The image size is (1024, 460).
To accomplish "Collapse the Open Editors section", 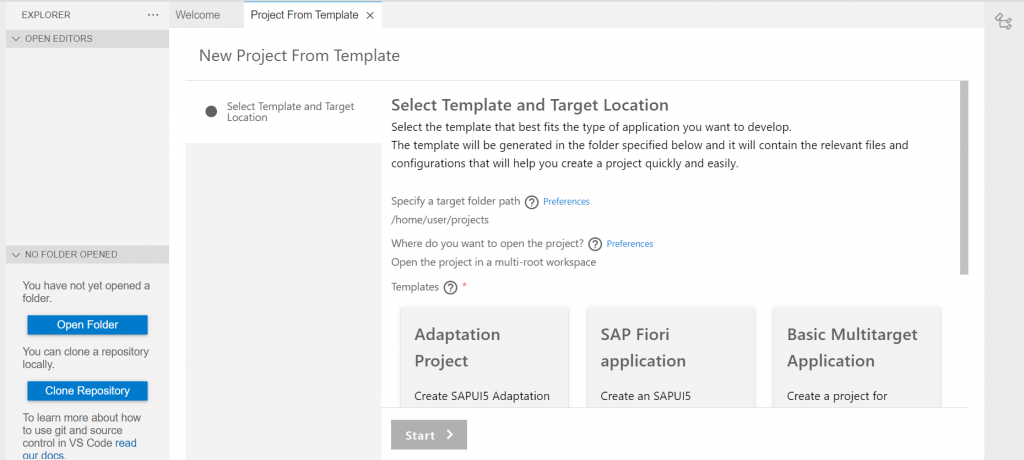I will click(88, 39).
